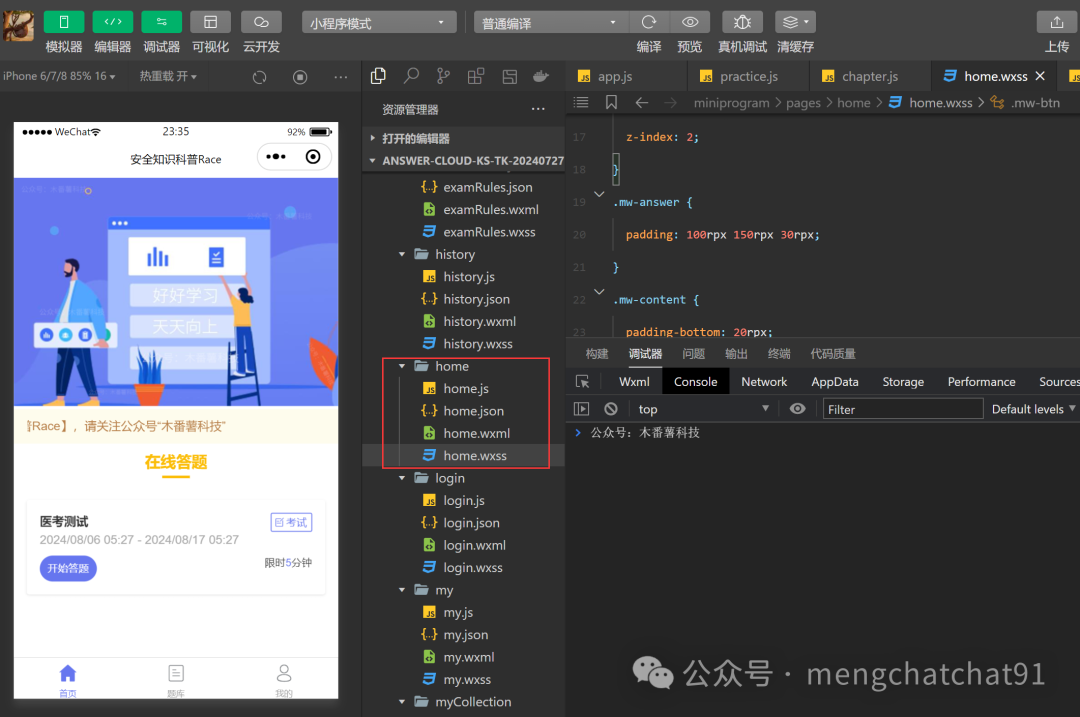Click the real-device debug (真机调试) icon
The height and width of the screenshot is (717, 1080).
(x=742, y=22)
